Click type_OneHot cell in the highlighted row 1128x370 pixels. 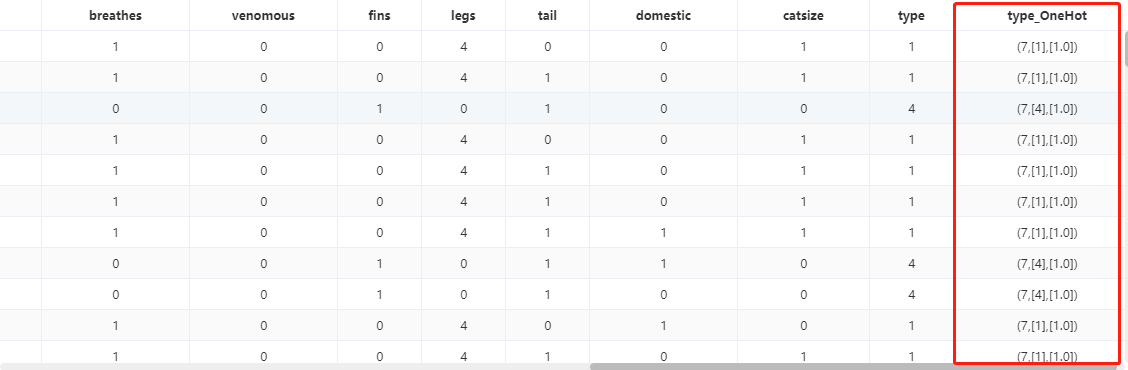coord(1047,109)
